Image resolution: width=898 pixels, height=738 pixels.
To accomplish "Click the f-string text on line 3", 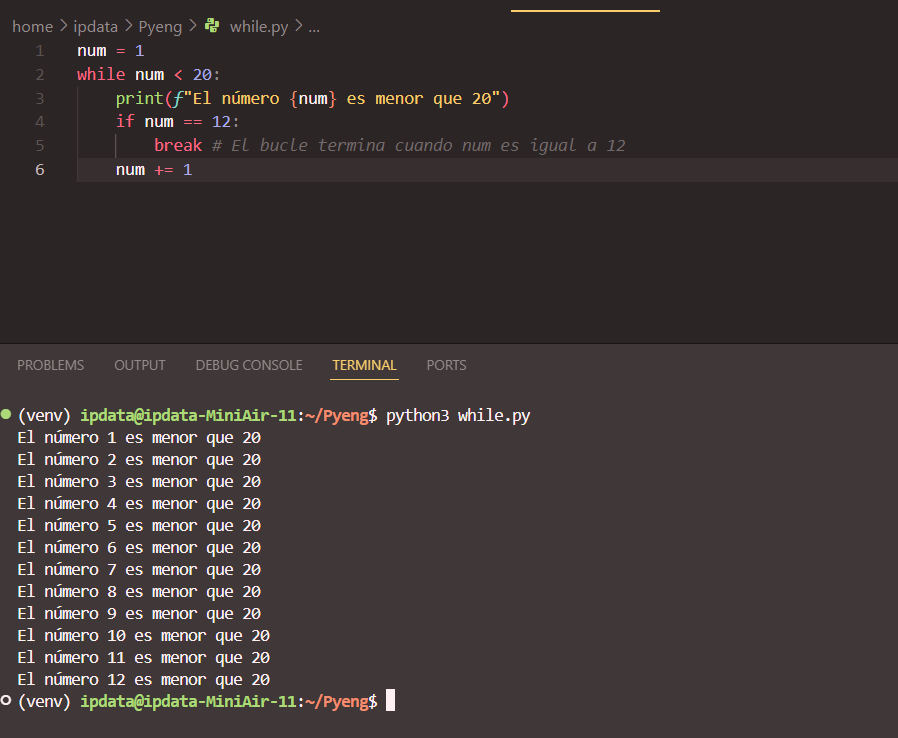I will click(x=337, y=98).
